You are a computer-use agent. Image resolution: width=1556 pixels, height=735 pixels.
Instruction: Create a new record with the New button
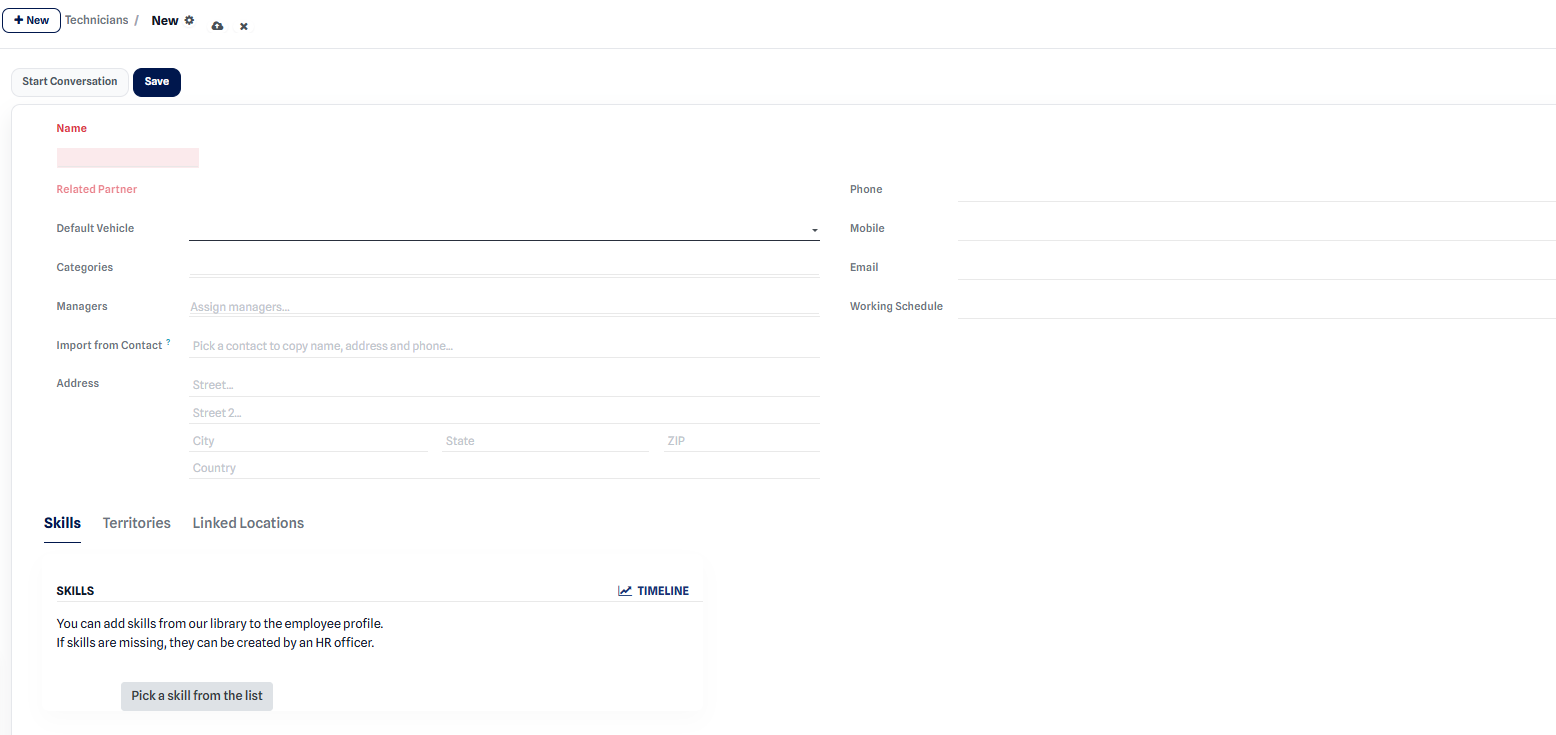pos(32,20)
